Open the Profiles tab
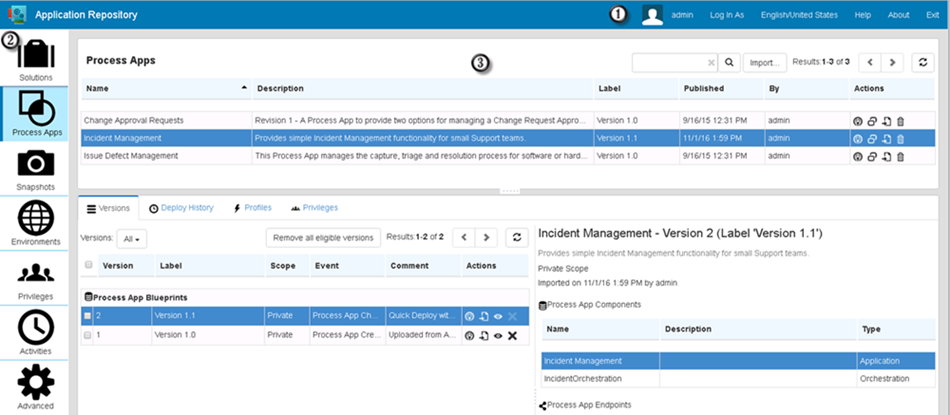 pyautogui.click(x=252, y=208)
